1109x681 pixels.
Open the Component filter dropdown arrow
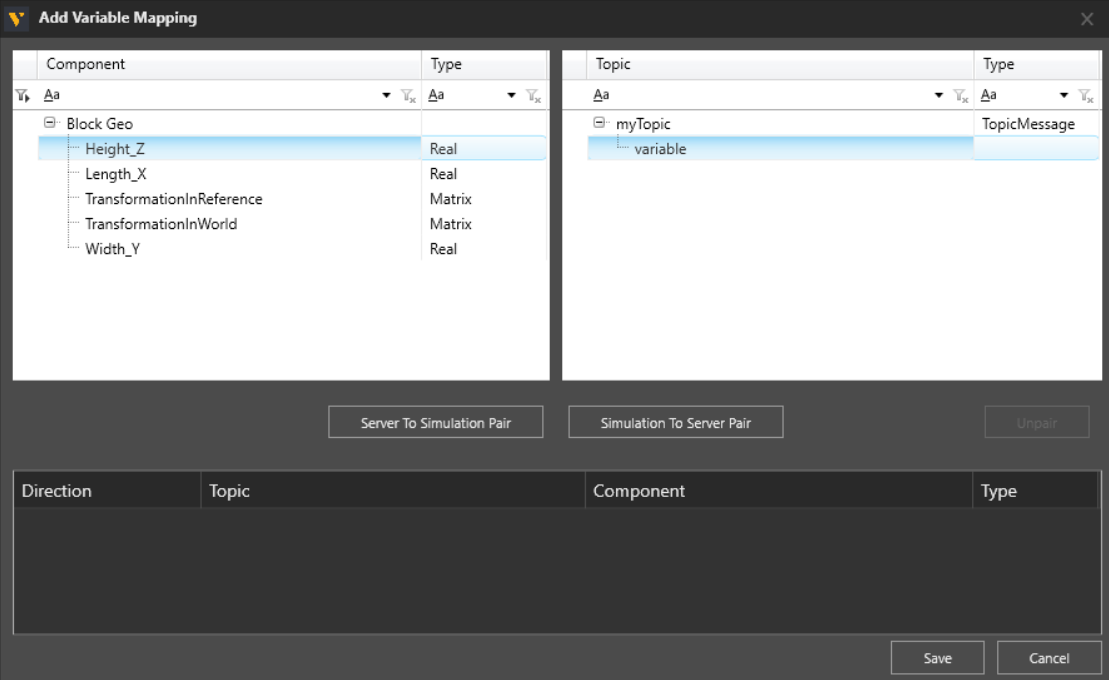pos(387,95)
